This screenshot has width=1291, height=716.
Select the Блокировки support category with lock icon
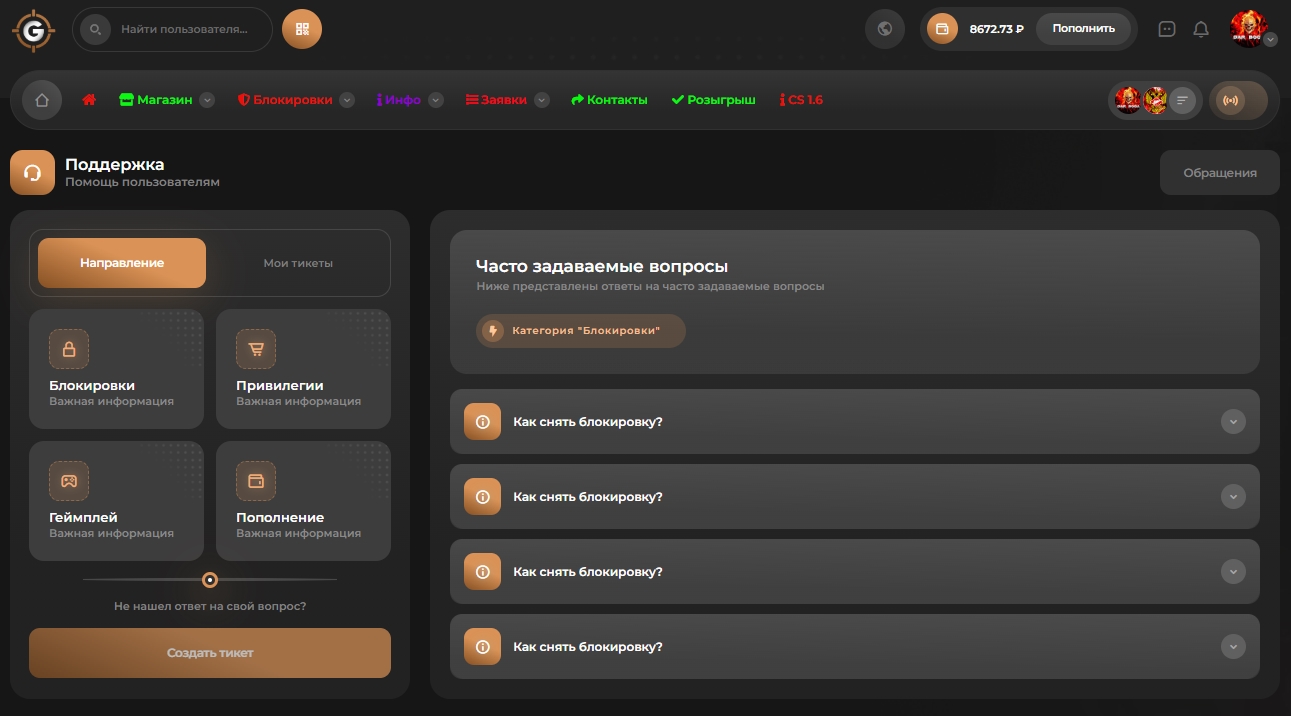pos(116,368)
